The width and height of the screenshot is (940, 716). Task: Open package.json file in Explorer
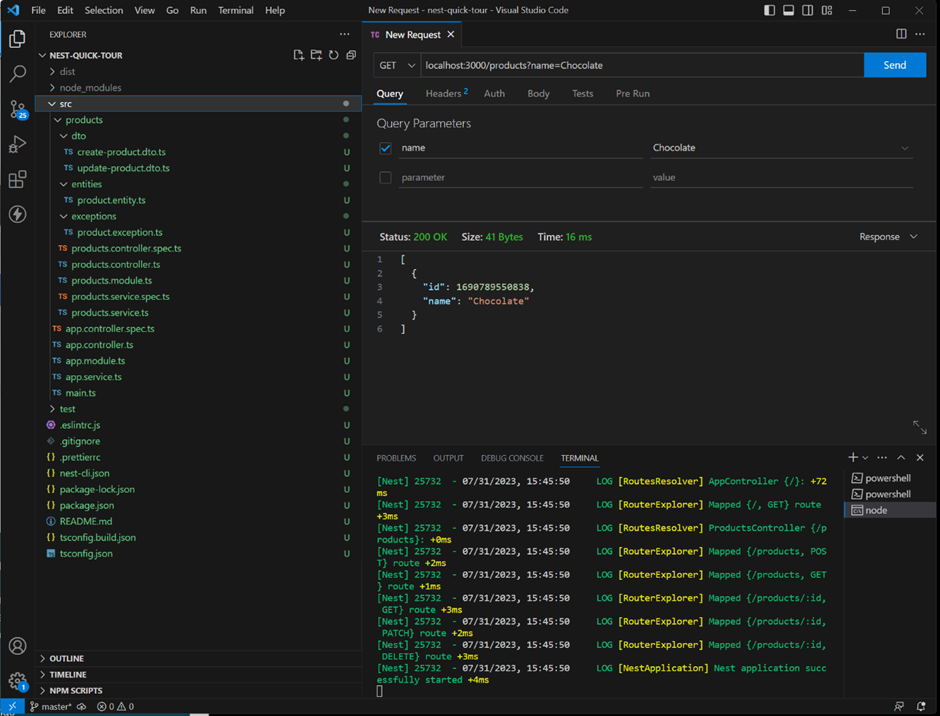click(x=87, y=505)
